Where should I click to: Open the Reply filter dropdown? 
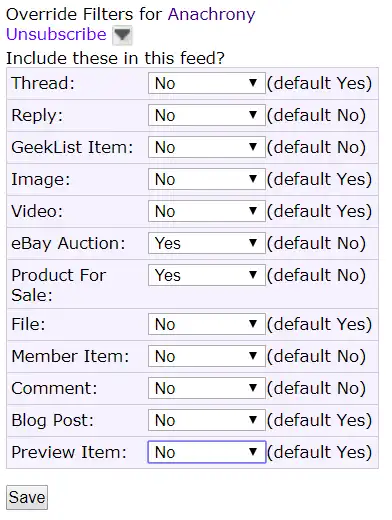[x=207, y=115]
